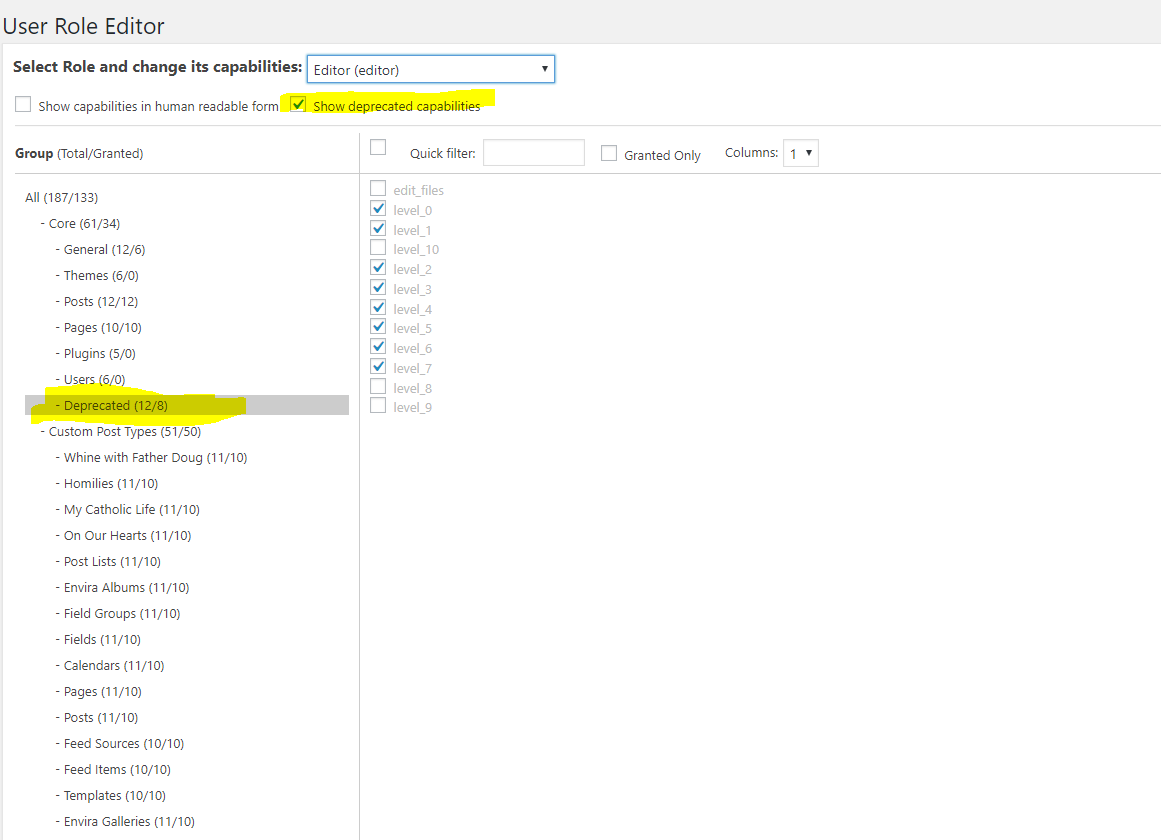Image resolution: width=1161 pixels, height=840 pixels.
Task: Tick the select-all checkbox beside Quick filter
Action: (378, 148)
